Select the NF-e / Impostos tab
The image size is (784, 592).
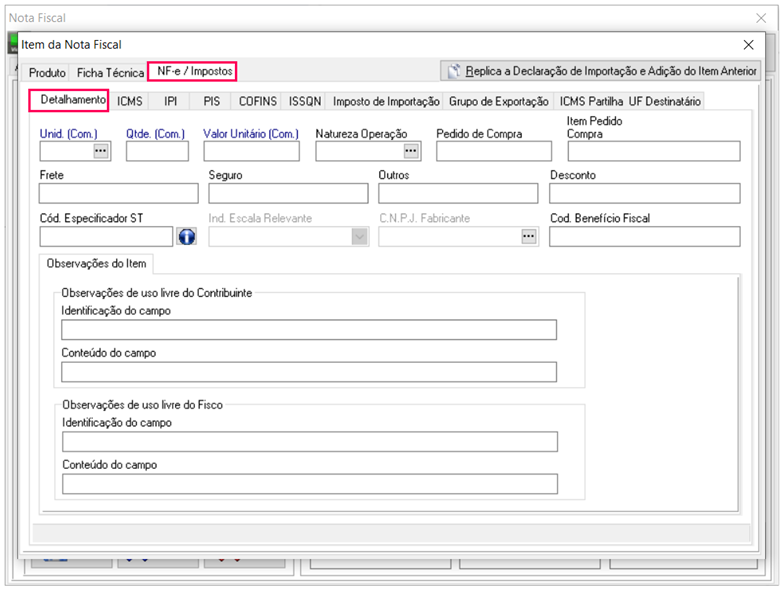pyautogui.click(x=193, y=72)
